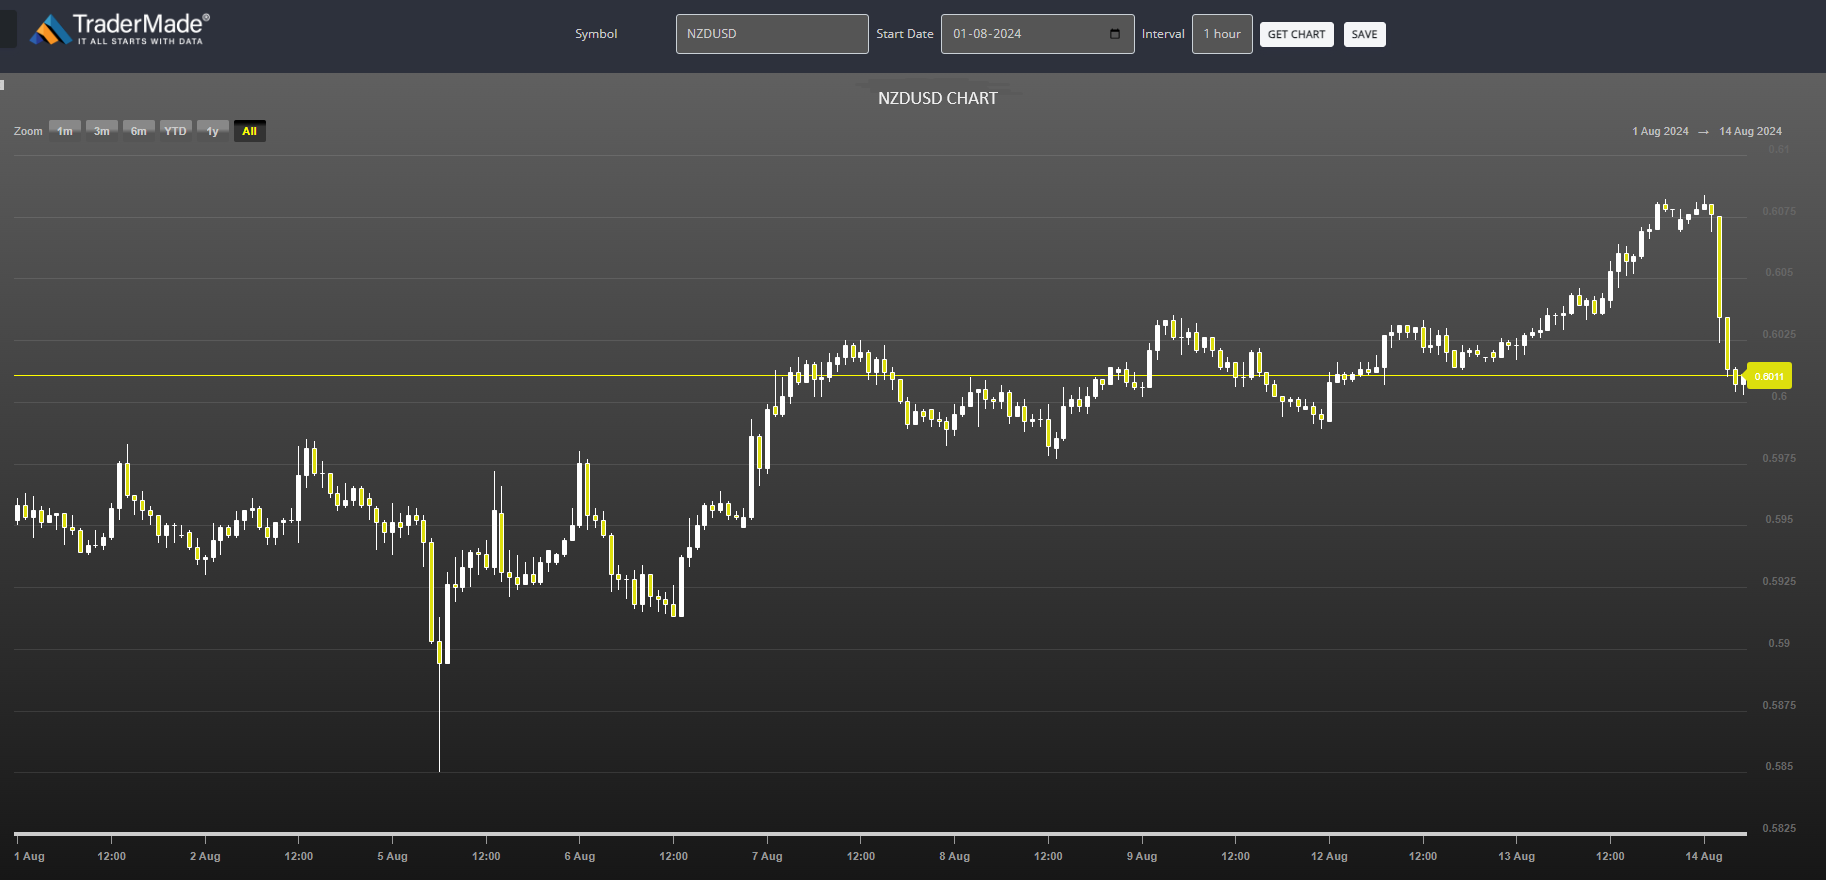Image resolution: width=1826 pixels, height=880 pixels.
Task: Click the 2 Aug x-axis label
Action: pyautogui.click(x=205, y=856)
